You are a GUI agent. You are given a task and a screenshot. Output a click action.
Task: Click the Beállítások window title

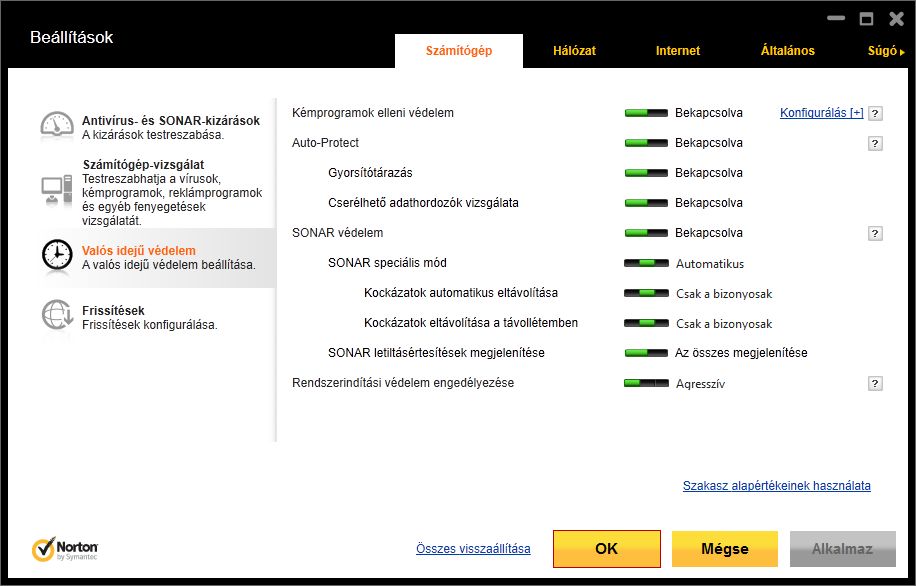coord(71,37)
